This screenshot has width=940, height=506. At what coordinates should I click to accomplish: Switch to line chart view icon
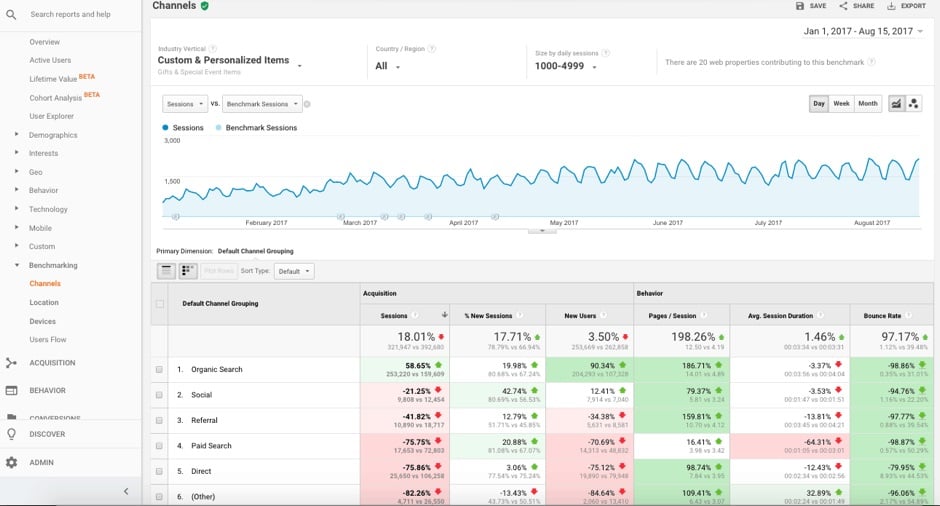(x=896, y=104)
